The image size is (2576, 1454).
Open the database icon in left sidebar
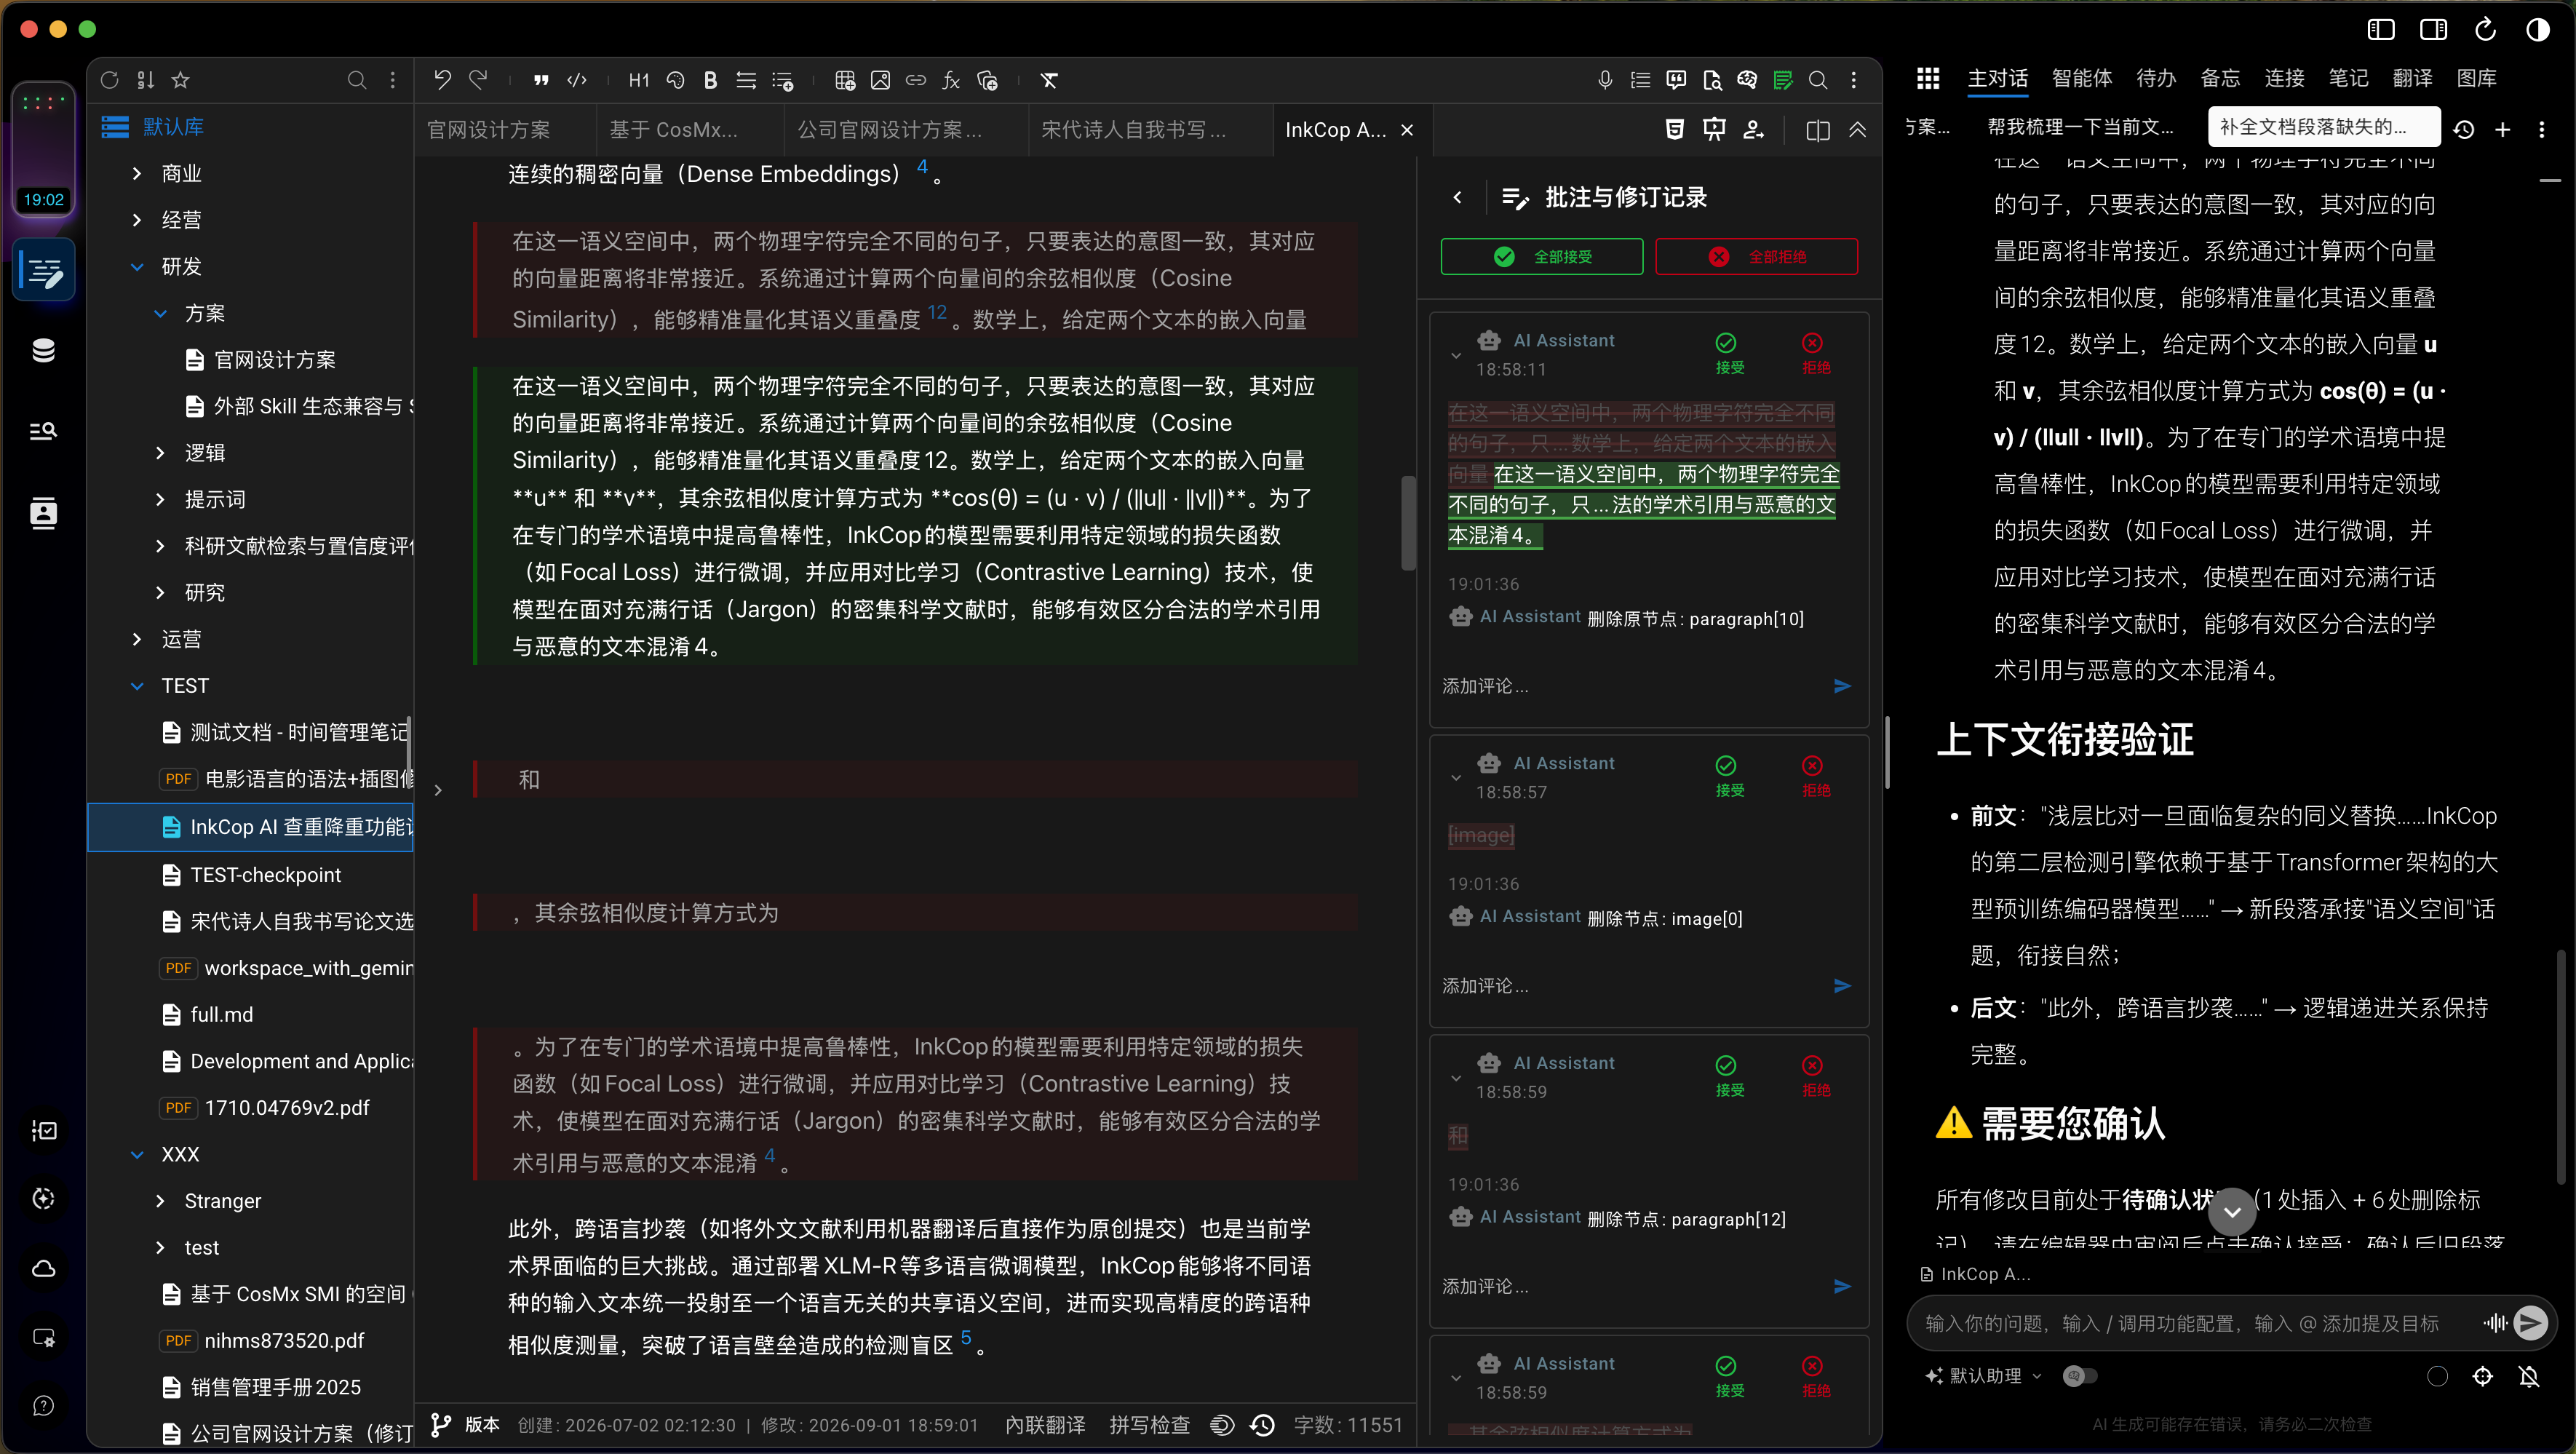[x=43, y=350]
